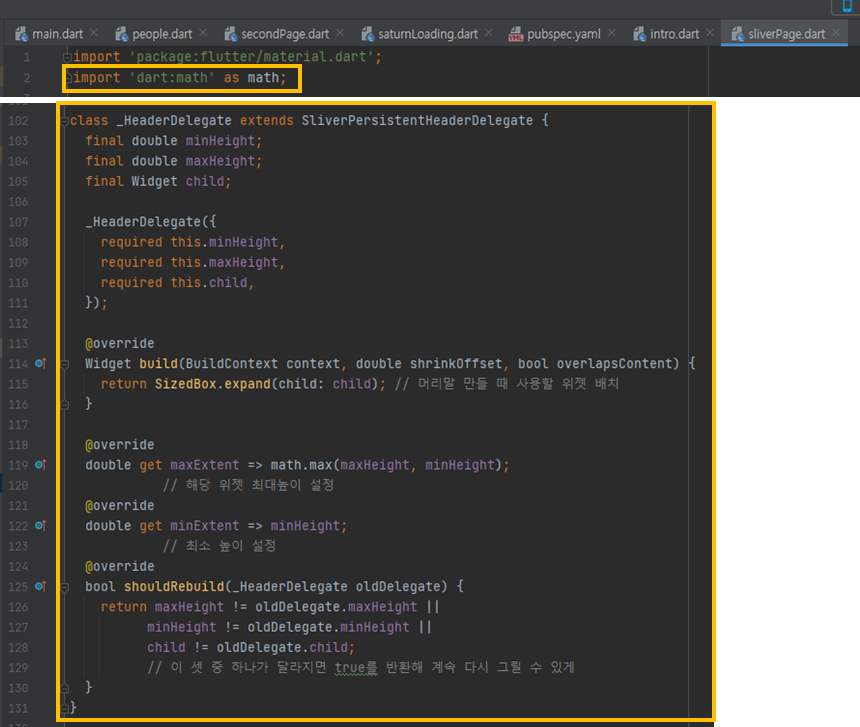860x727 pixels.
Task: Click shrinkOffset parameter in build method
Action: click(x=456, y=364)
